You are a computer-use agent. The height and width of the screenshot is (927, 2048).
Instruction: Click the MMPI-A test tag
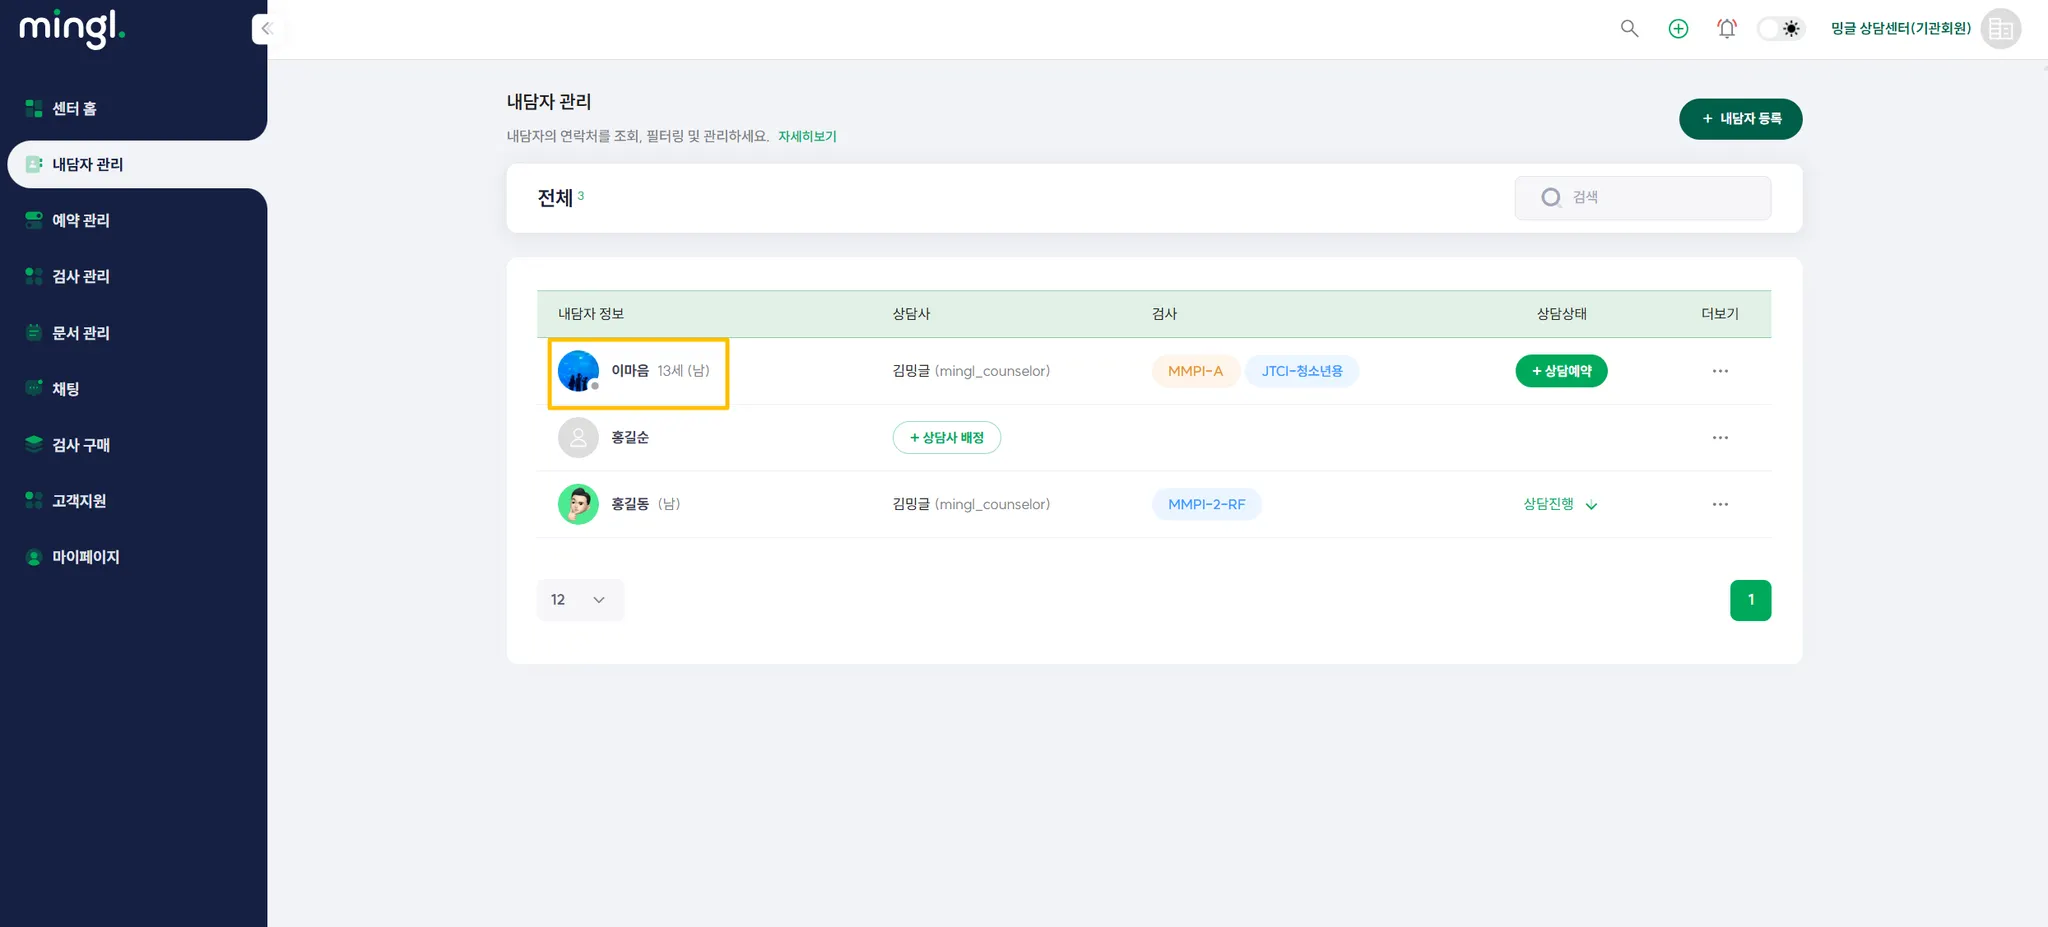click(x=1195, y=371)
